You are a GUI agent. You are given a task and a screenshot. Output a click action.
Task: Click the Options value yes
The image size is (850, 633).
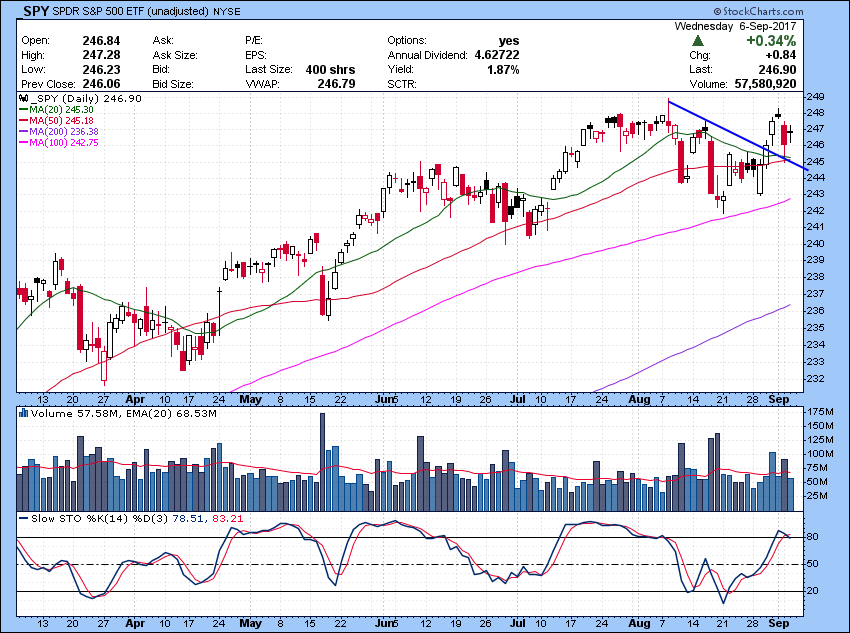pos(509,41)
